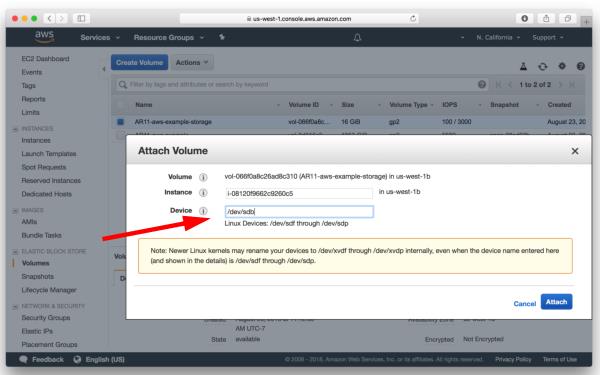Click the info icon next to Instance
The image size is (600, 375).
(x=203, y=192)
